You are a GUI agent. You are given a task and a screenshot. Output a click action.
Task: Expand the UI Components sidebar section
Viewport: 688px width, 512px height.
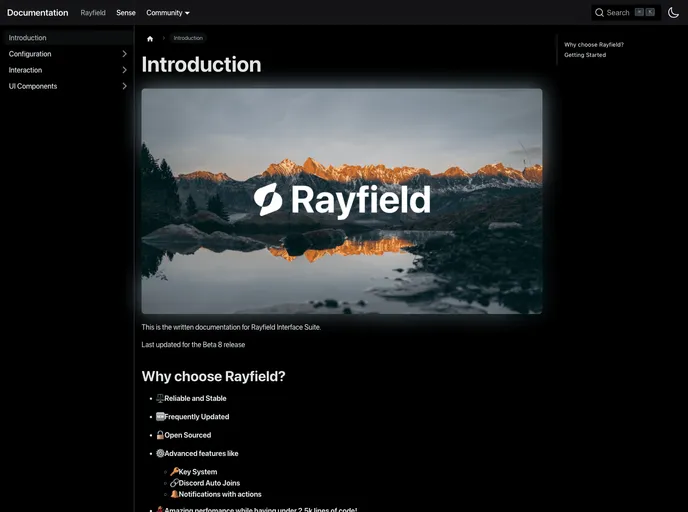click(x=124, y=86)
